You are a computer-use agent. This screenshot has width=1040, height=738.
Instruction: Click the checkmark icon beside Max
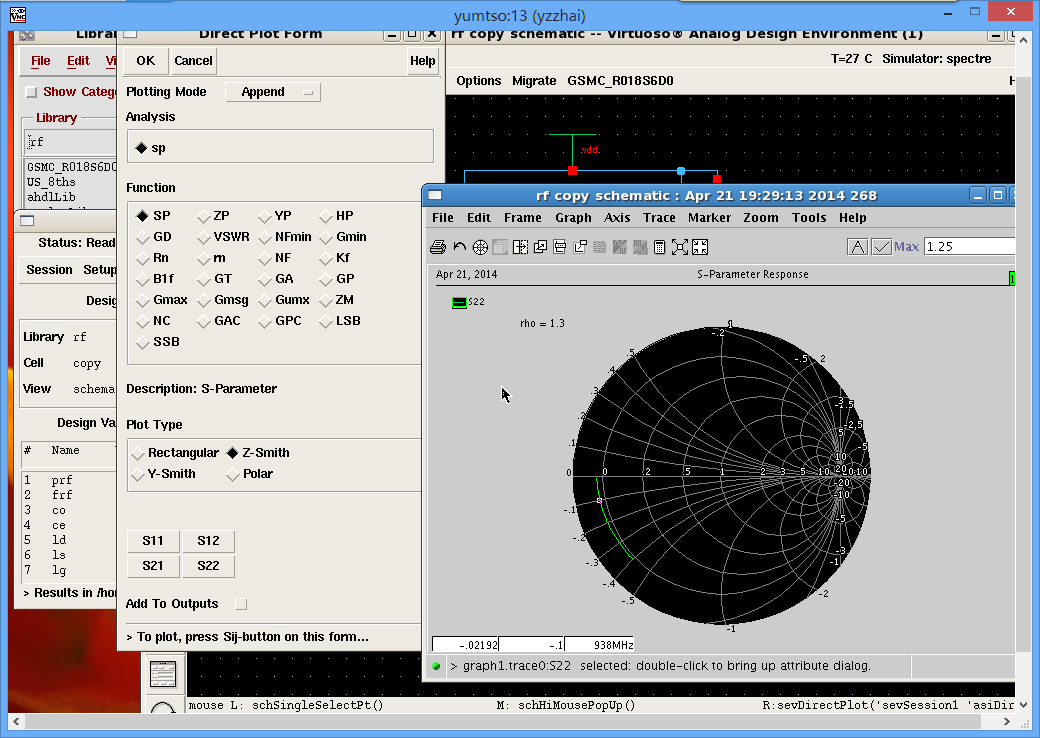click(x=881, y=247)
